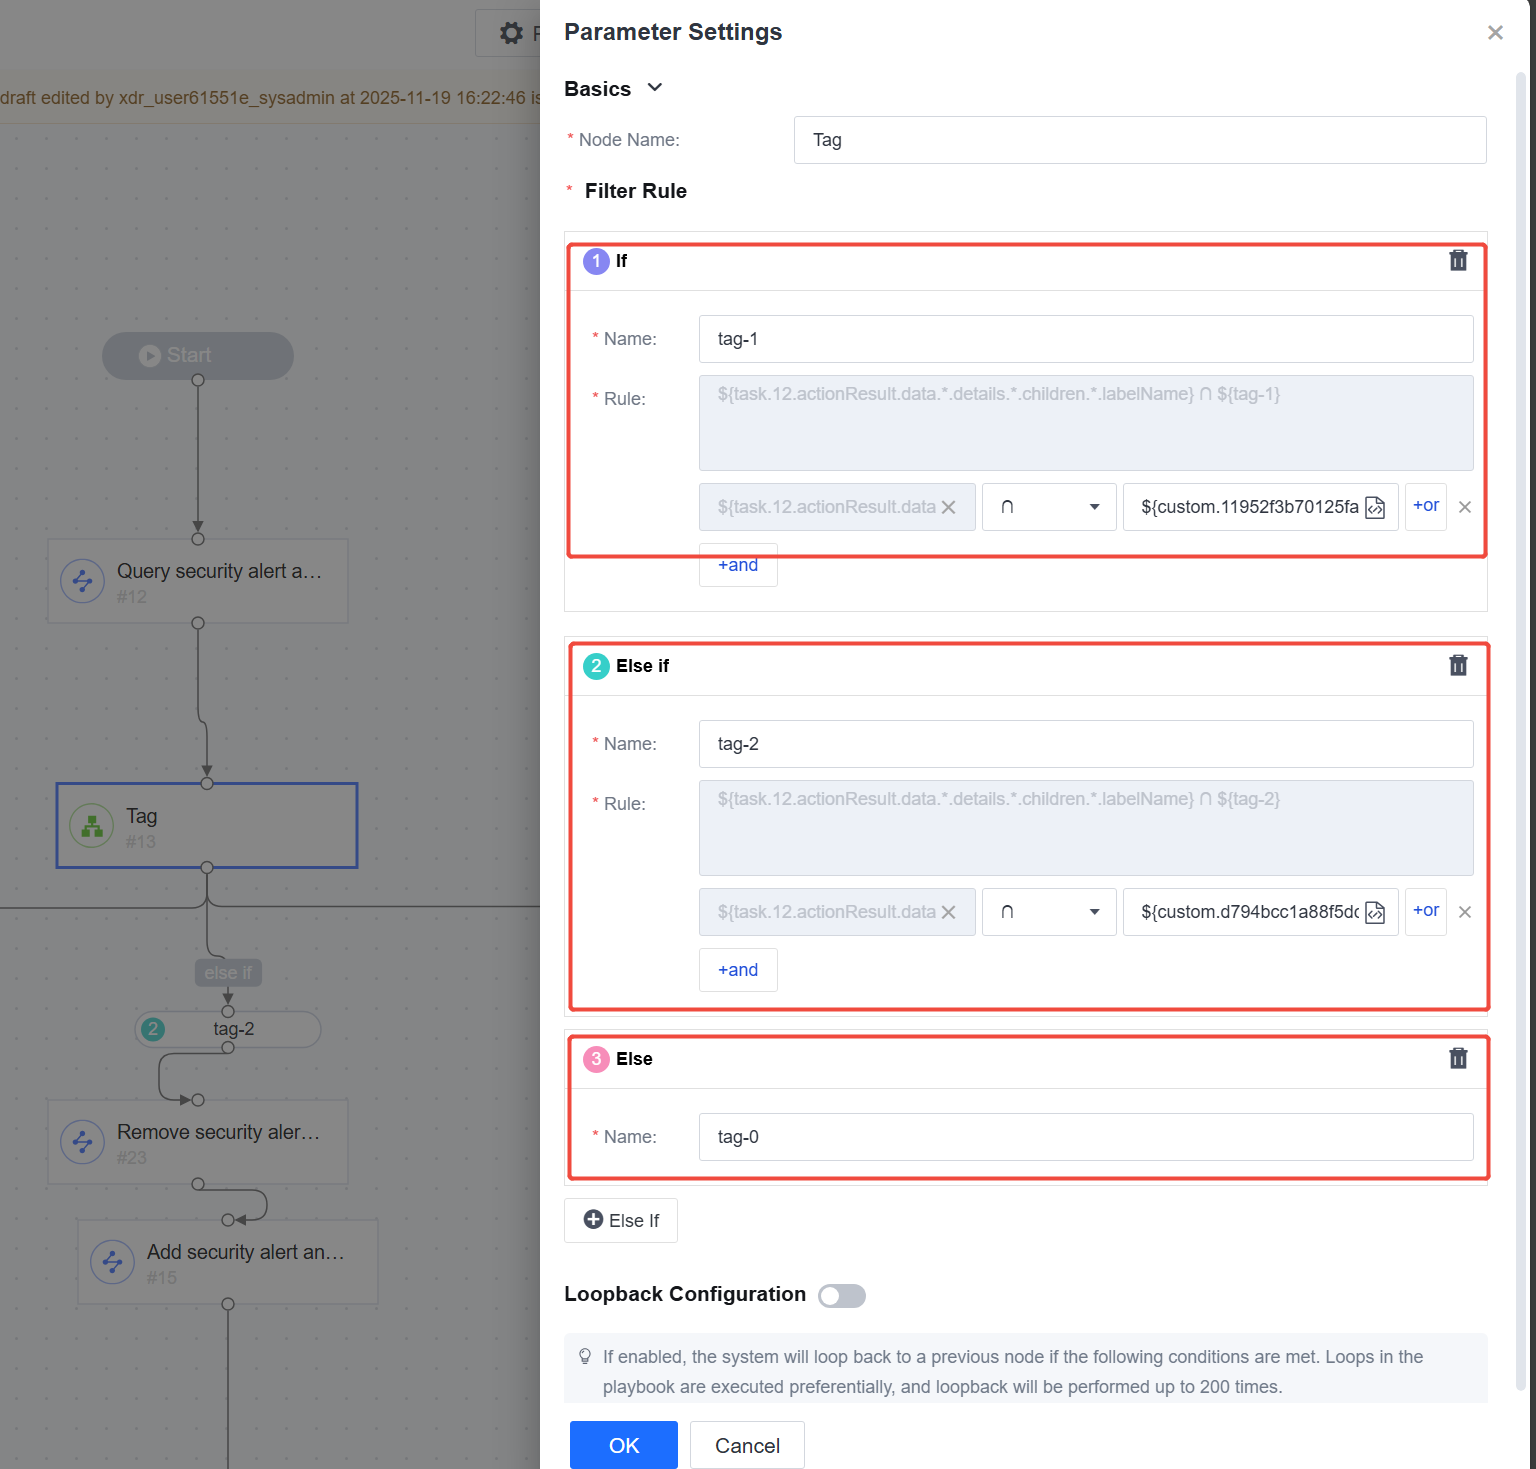Click the panel's vertical scrollbar
The height and width of the screenshot is (1469, 1536).
point(1522,730)
